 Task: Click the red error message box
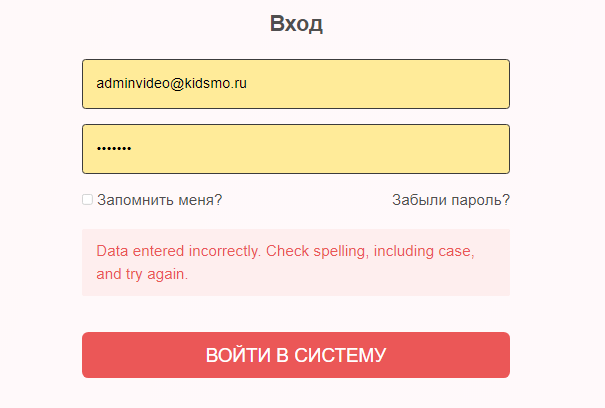tap(296, 262)
